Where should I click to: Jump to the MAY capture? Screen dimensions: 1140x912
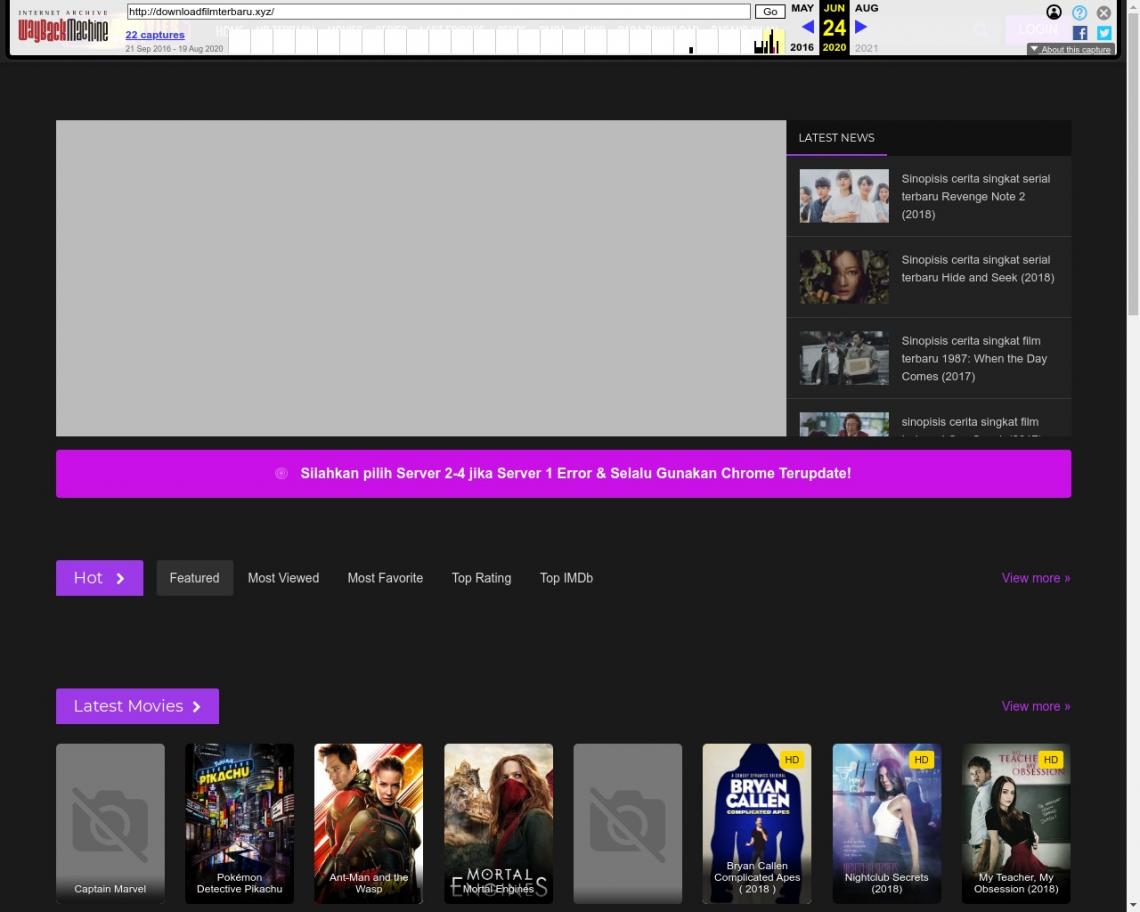(x=802, y=8)
